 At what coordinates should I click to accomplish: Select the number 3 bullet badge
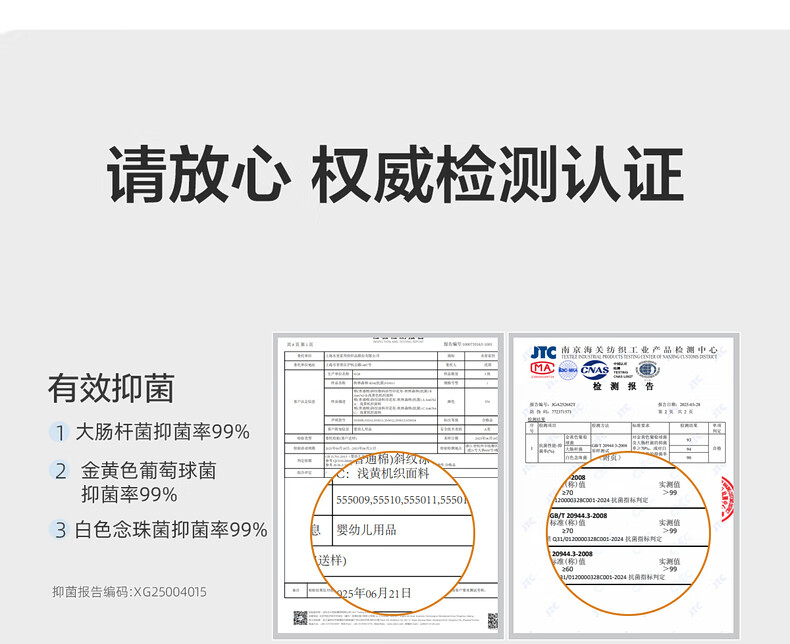pos(60,530)
